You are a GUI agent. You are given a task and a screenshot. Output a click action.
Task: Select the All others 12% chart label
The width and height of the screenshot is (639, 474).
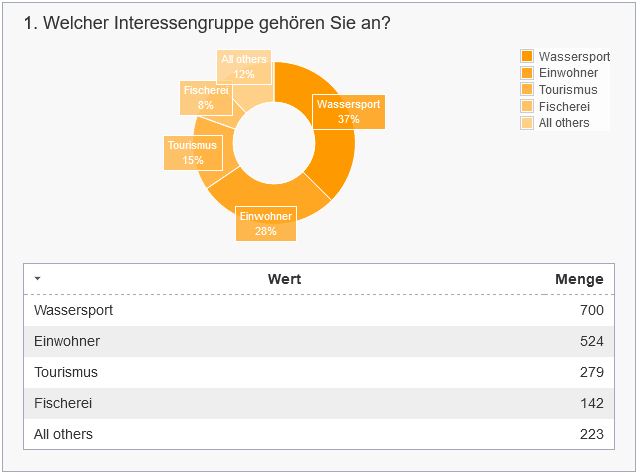pos(244,67)
